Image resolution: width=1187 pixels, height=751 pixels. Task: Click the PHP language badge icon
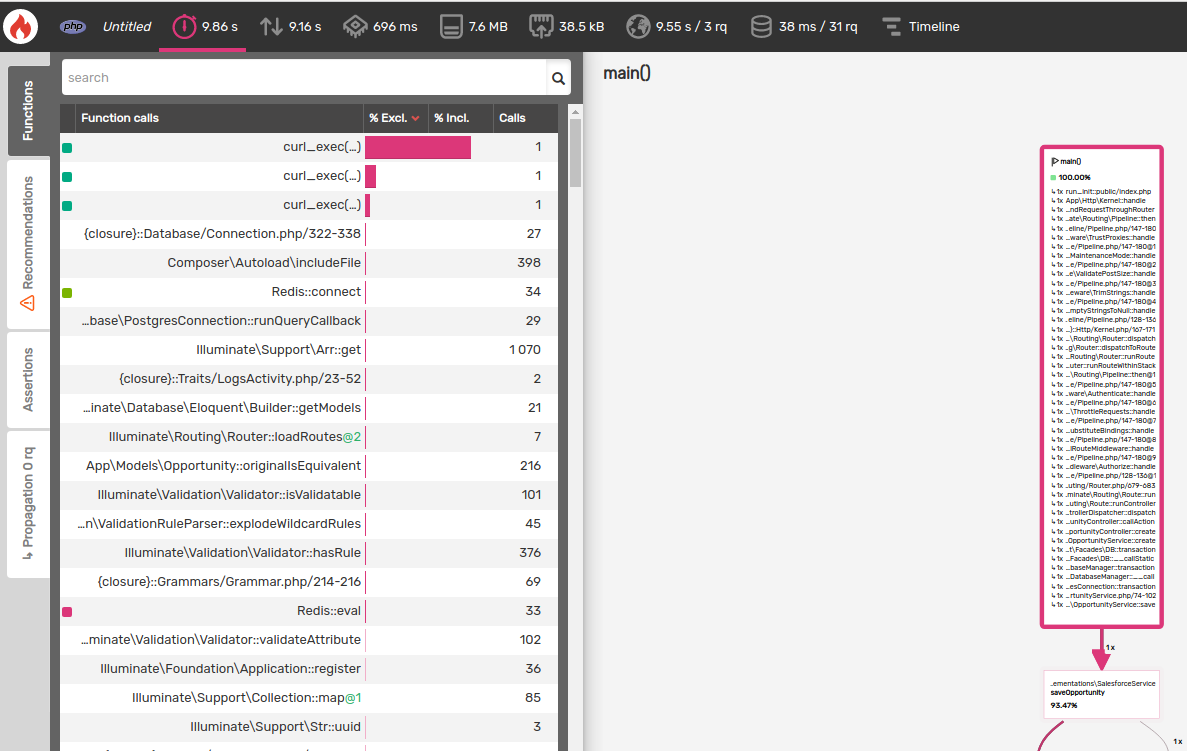(73, 26)
